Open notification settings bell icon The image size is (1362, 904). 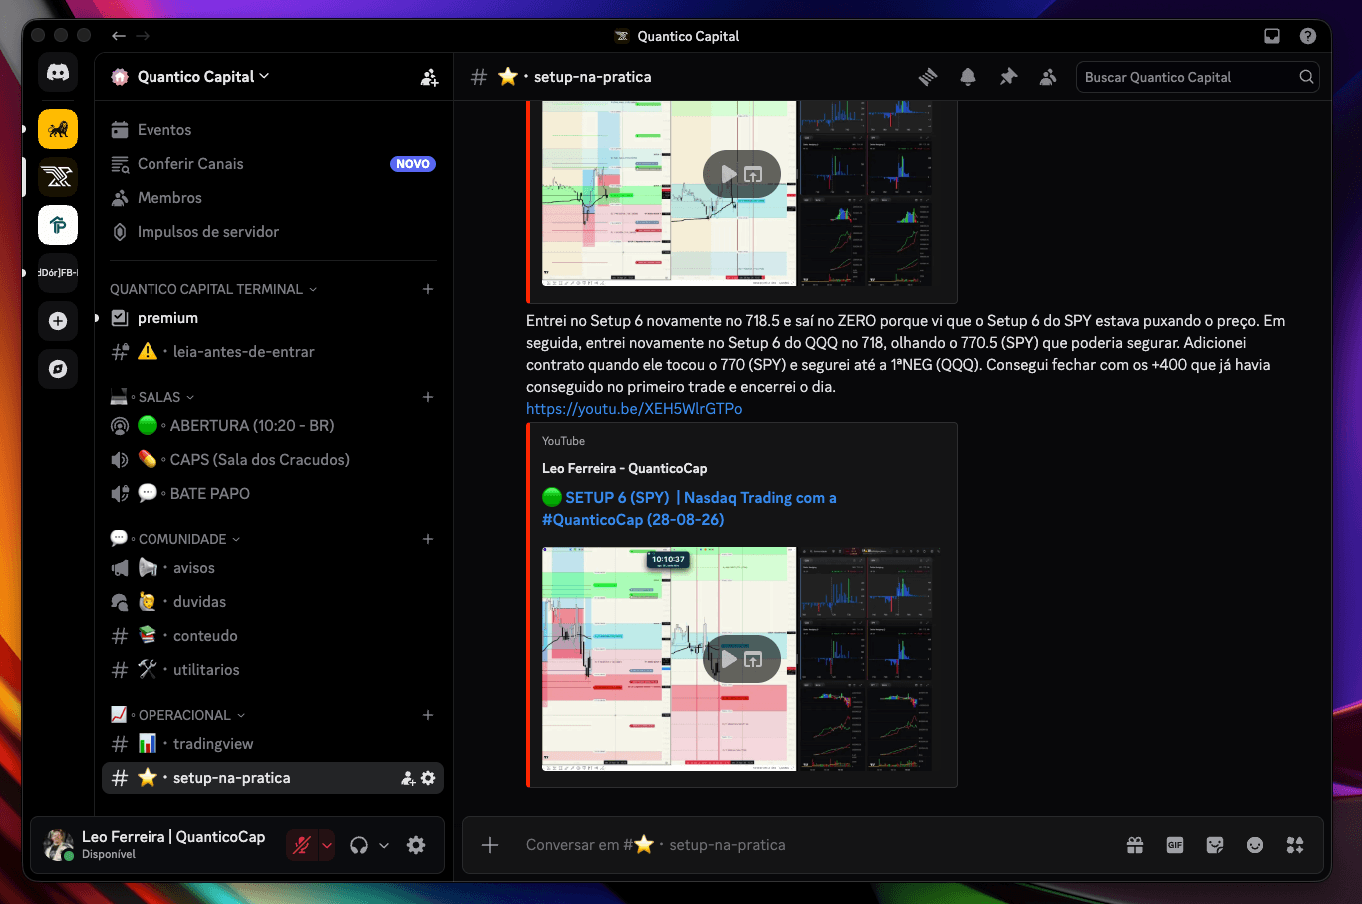(968, 77)
